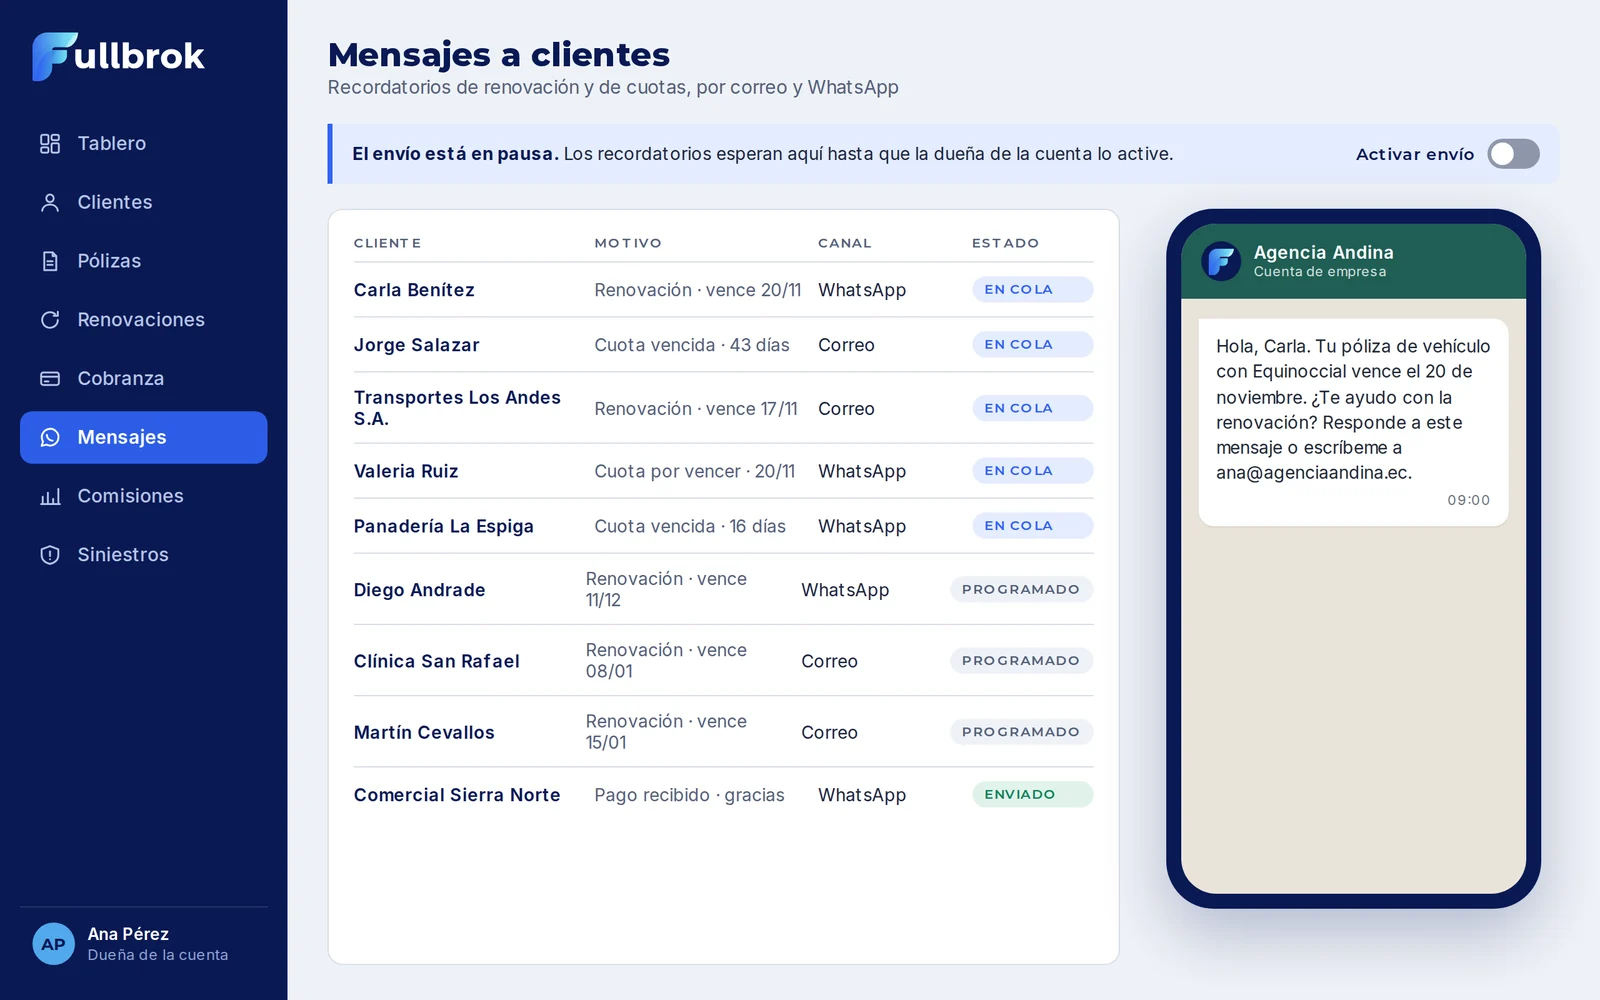Select the Jorge Salazar client name
1600x1000 pixels.
pos(416,345)
